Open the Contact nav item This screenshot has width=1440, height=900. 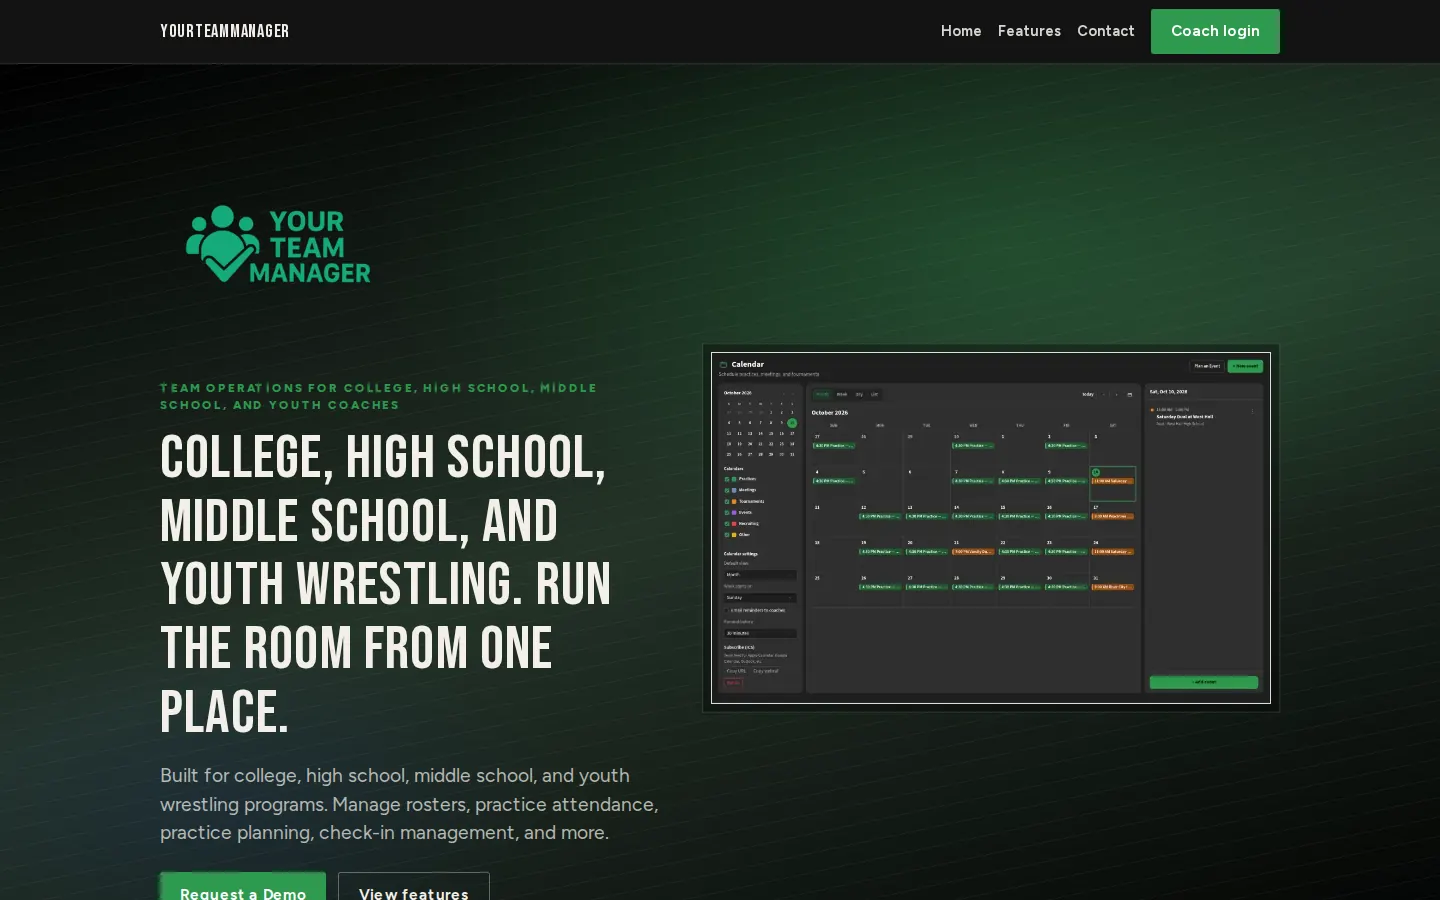[1105, 31]
